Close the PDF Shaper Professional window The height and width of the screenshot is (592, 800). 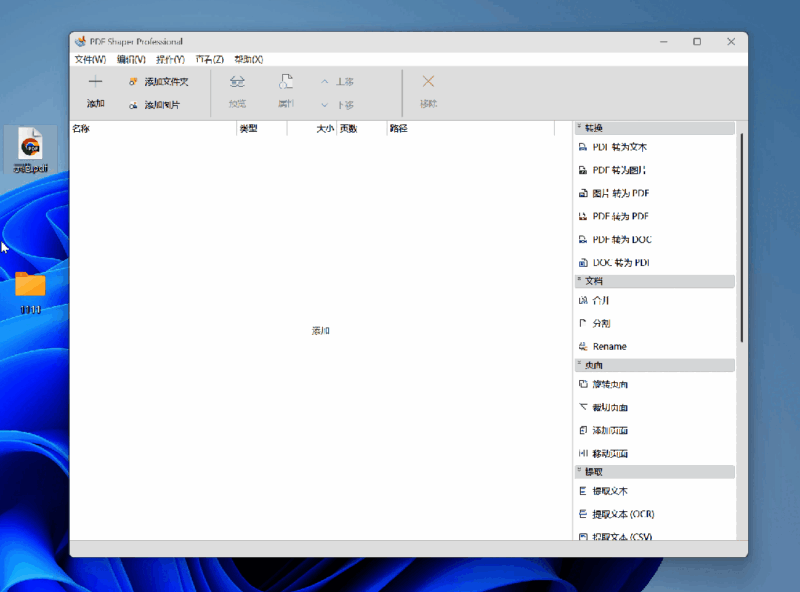[731, 42]
